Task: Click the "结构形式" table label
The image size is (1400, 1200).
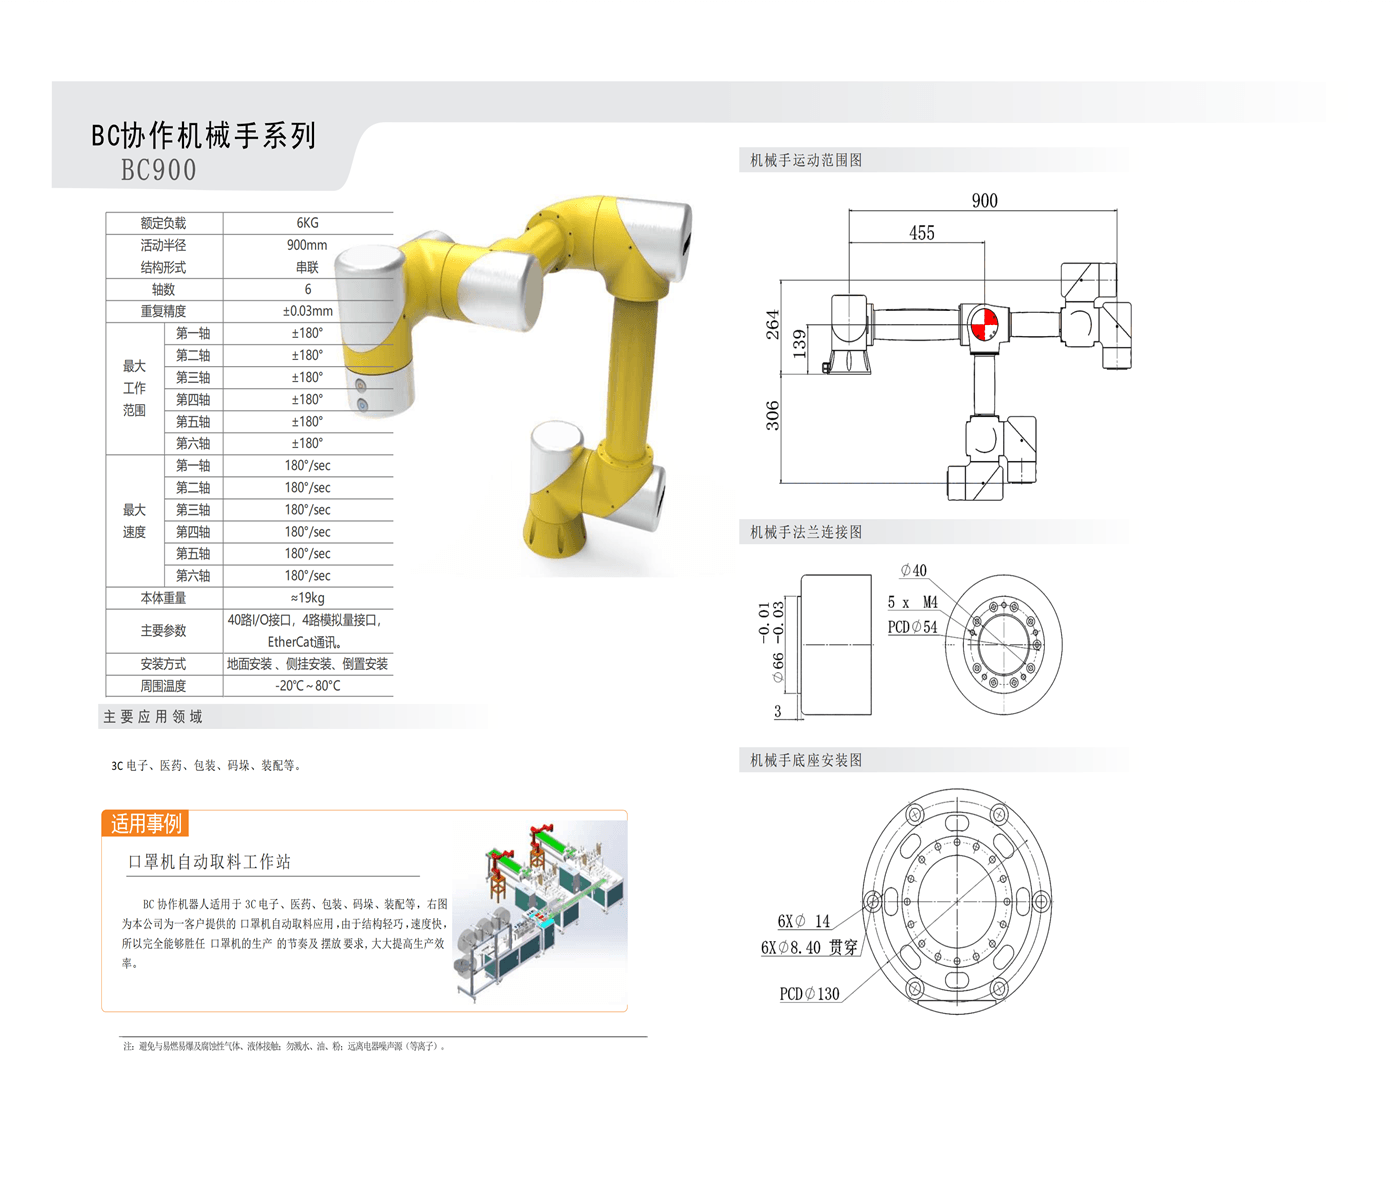Action: (163, 267)
